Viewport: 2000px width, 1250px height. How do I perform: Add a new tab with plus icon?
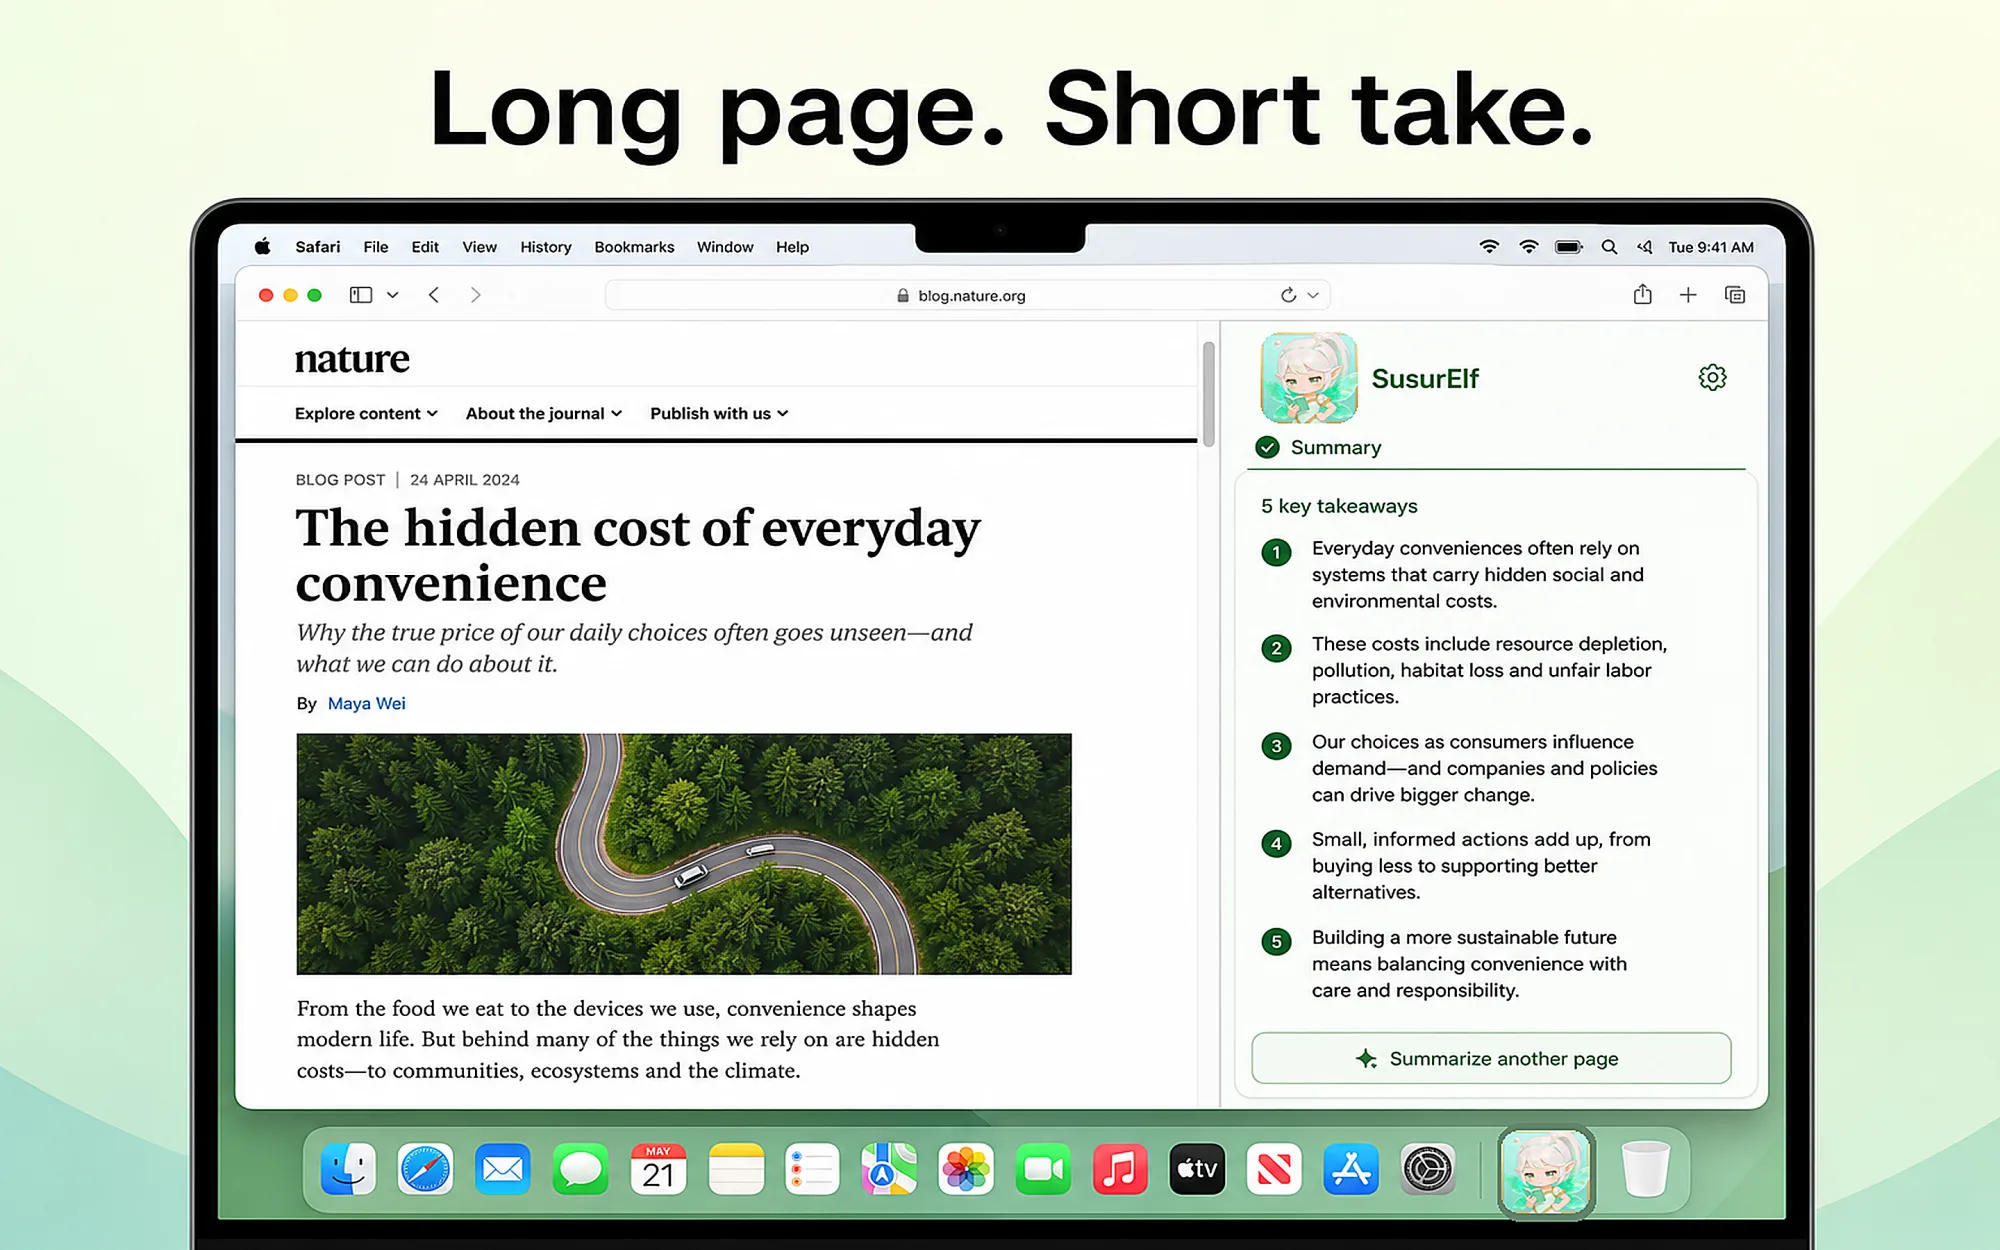(x=1688, y=295)
